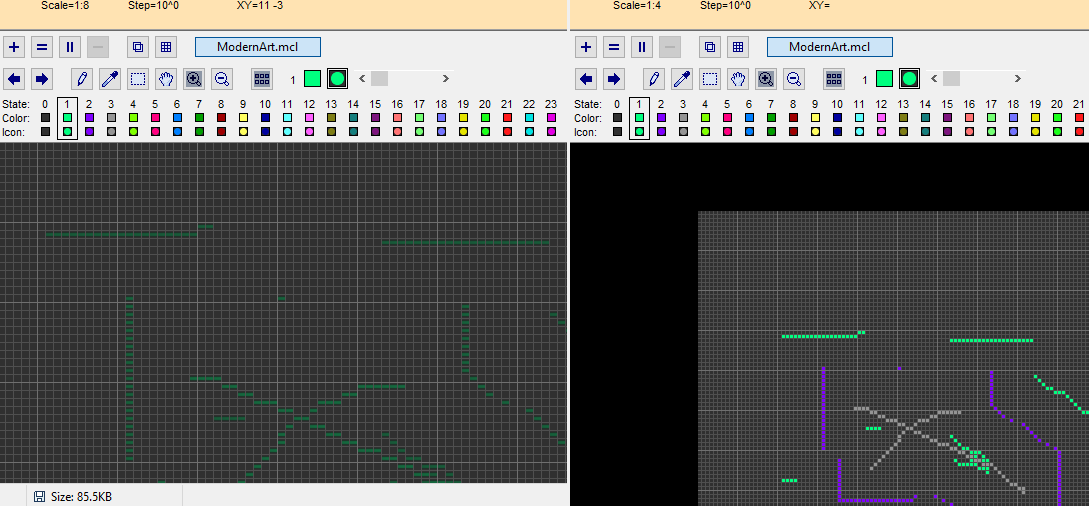The height and width of the screenshot is (506, 1089).
Task: Pause the simulation in left window
Action: (x=70, y=47)
